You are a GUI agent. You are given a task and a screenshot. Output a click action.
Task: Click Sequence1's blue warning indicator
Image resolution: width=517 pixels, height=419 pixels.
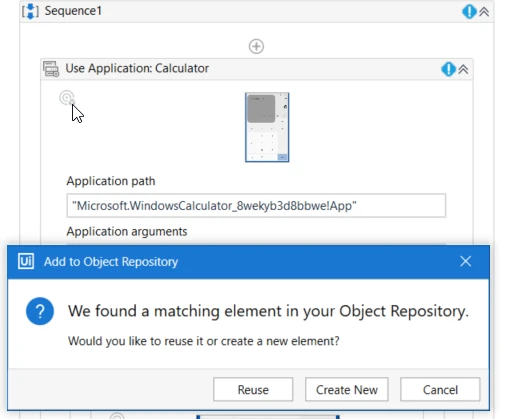point(469,12)
